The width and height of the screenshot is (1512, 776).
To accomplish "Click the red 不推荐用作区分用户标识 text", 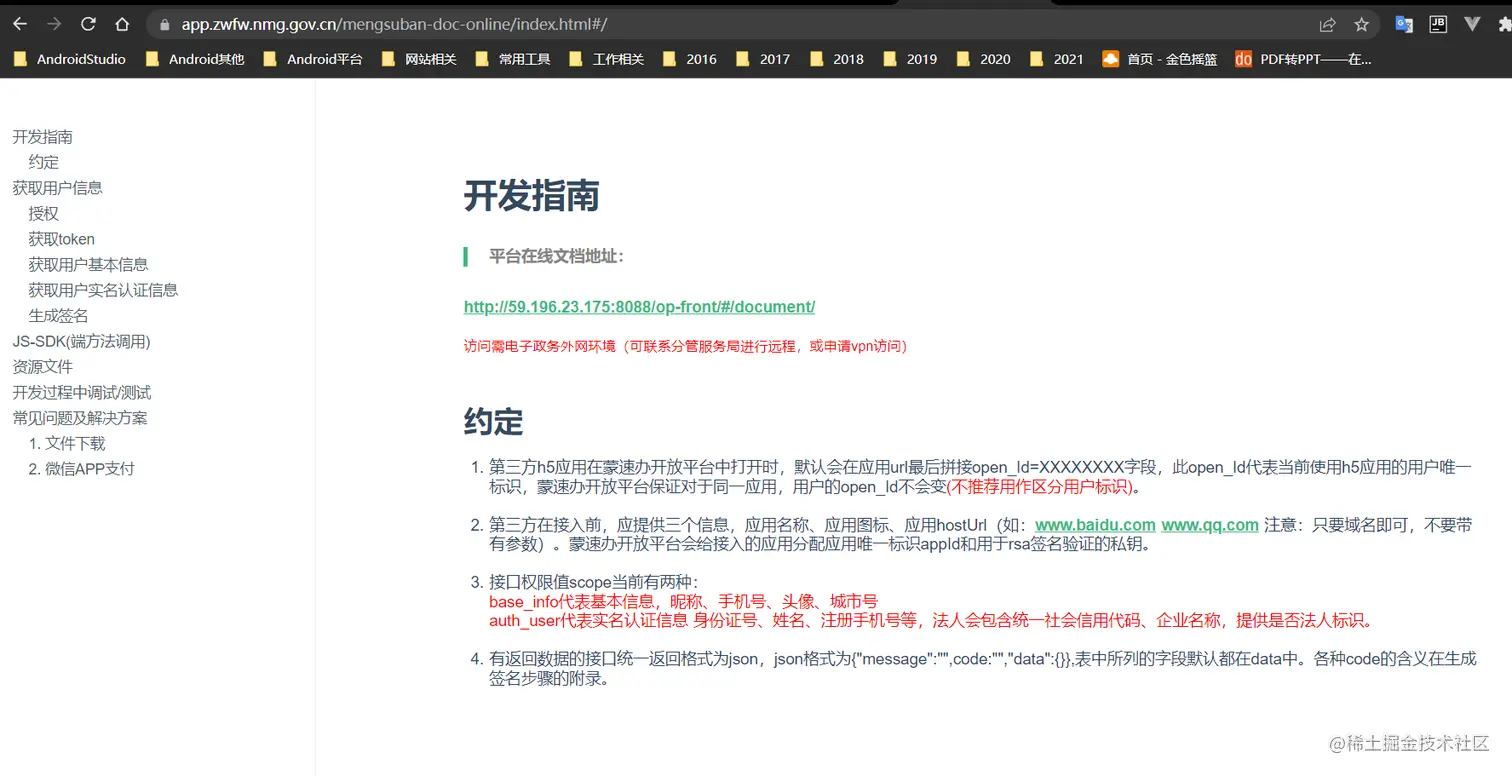I will pos(1040,487).
